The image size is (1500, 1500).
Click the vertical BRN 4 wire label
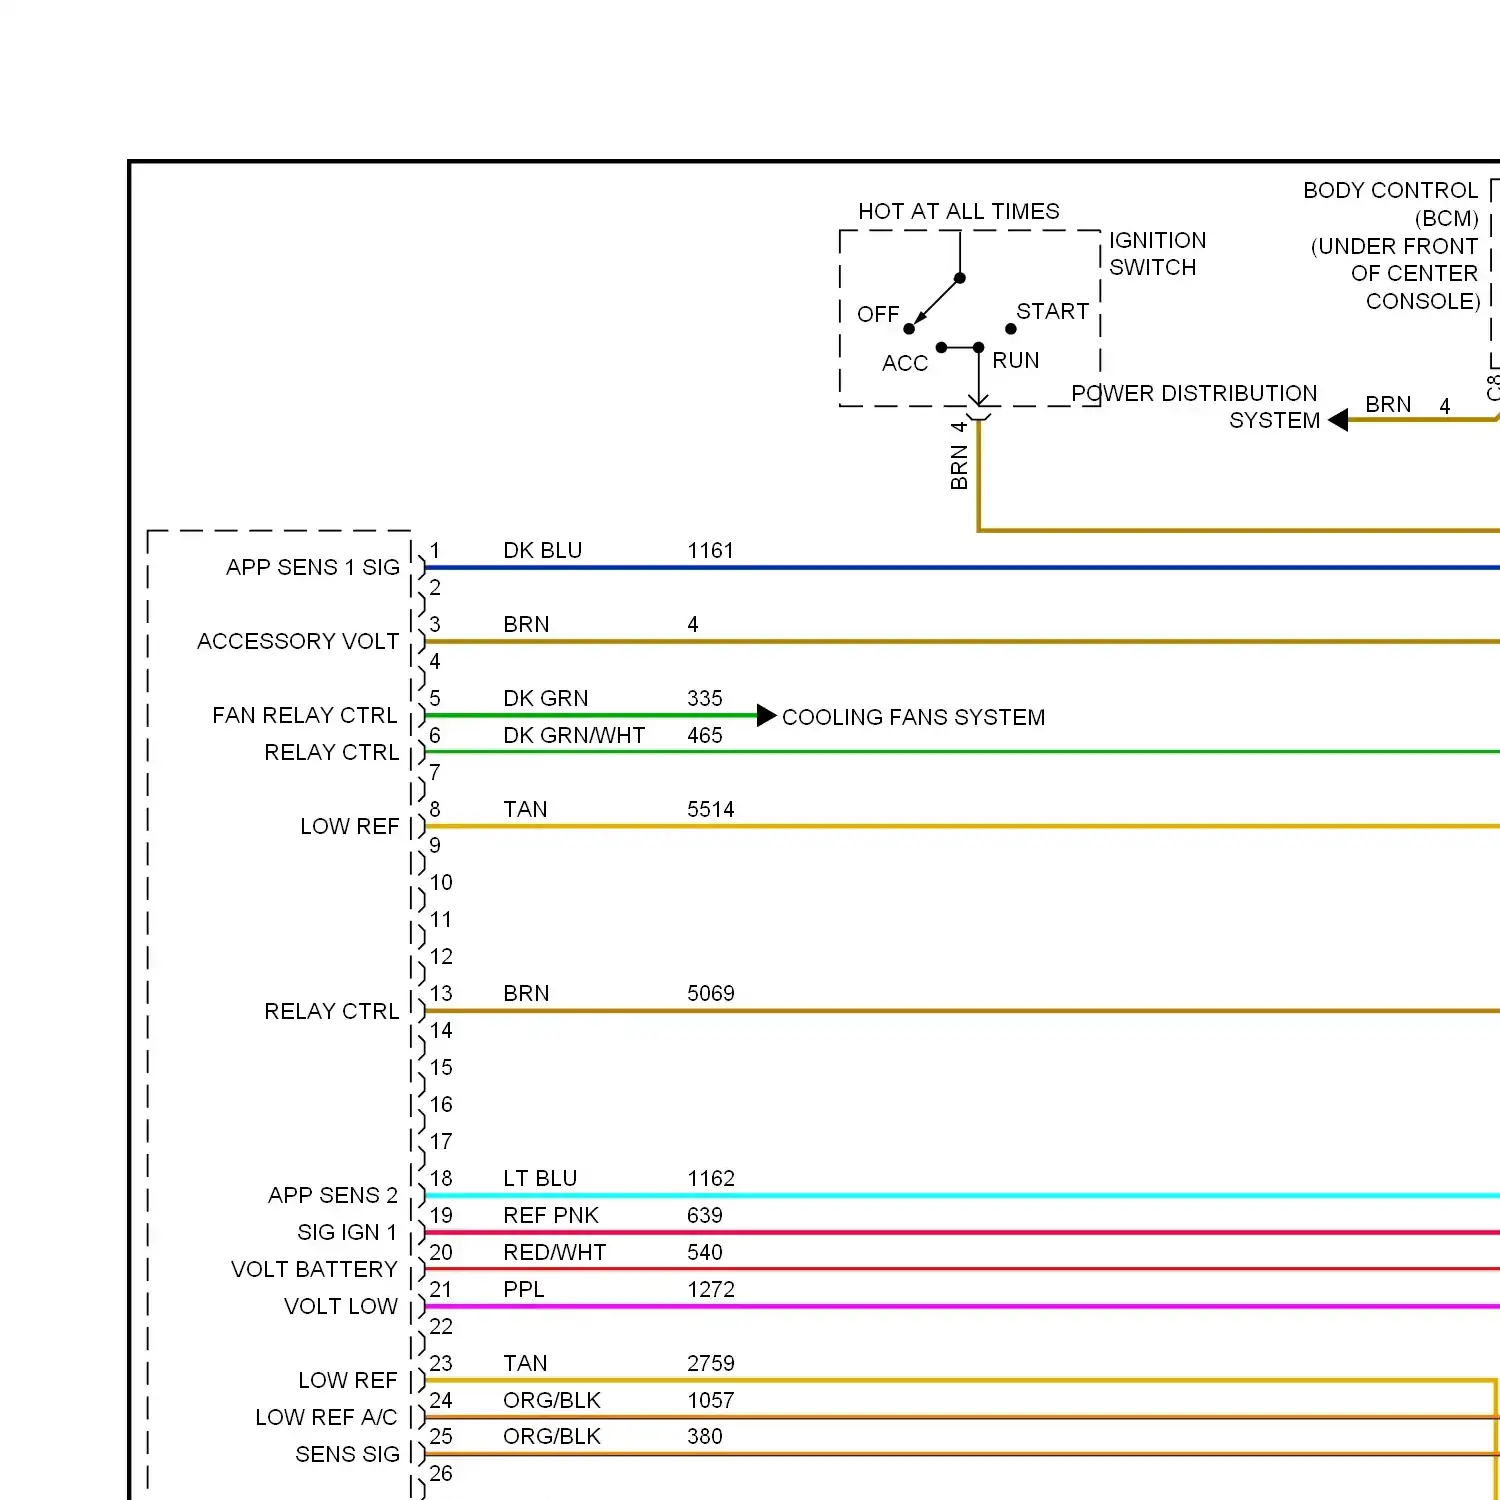pos(959,455)
